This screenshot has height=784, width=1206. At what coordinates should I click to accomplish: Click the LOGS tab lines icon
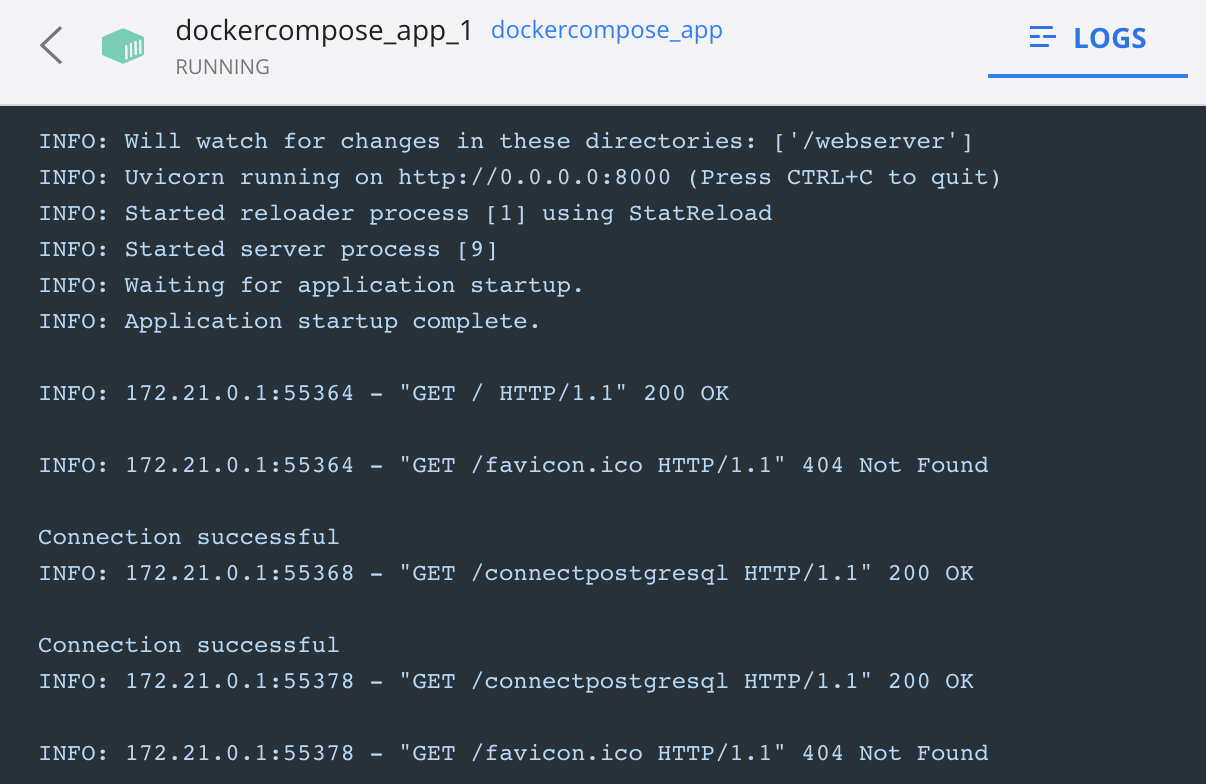click(1043, 39)
